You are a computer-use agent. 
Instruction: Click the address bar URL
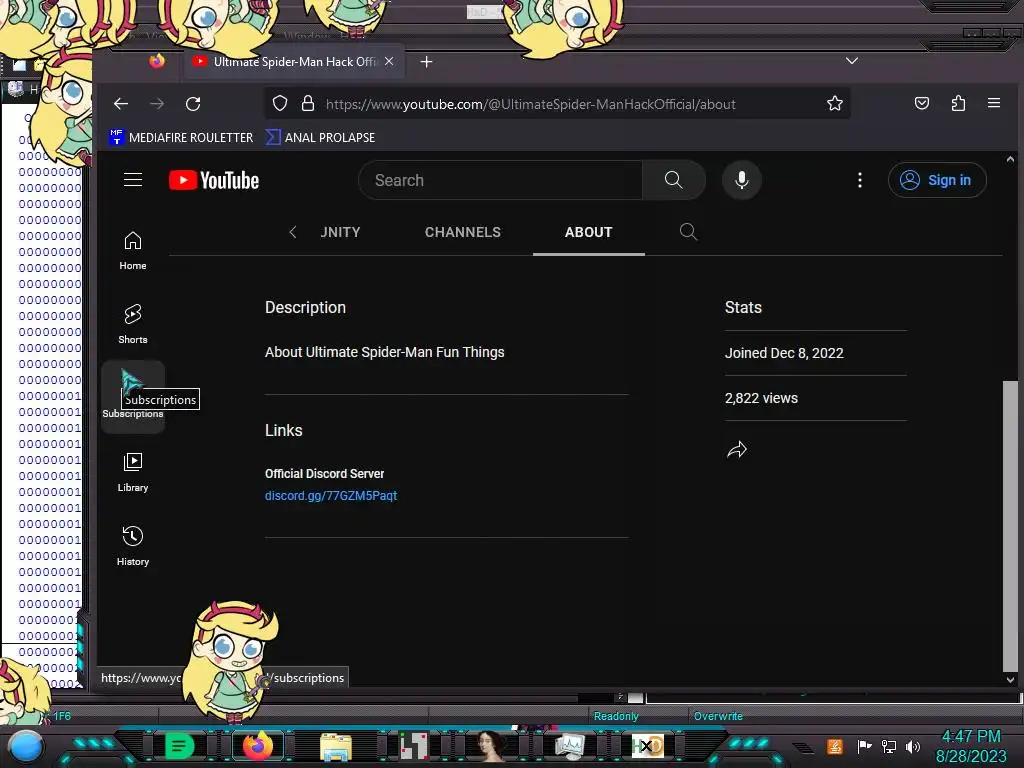pos(530,104)
